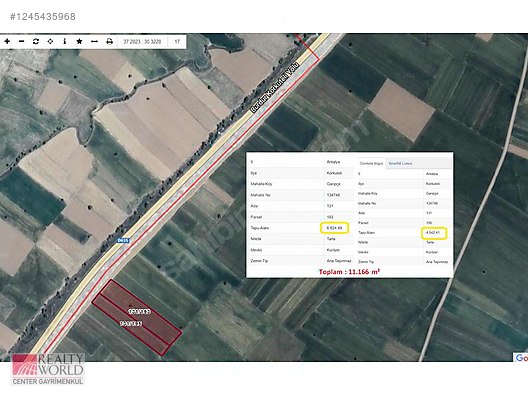528x396 pixels.
Task: Click the locate crosshair icon
Action: [50, 41]
